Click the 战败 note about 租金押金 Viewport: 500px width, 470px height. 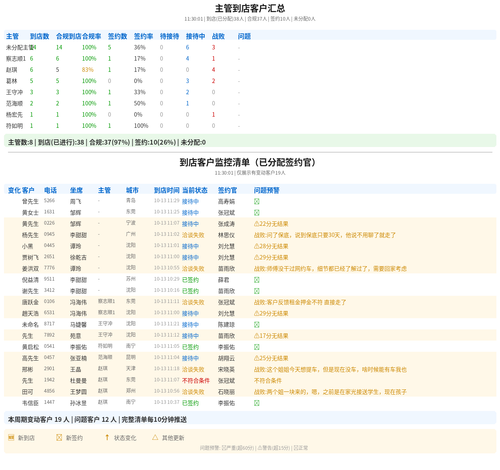(300, 302)
